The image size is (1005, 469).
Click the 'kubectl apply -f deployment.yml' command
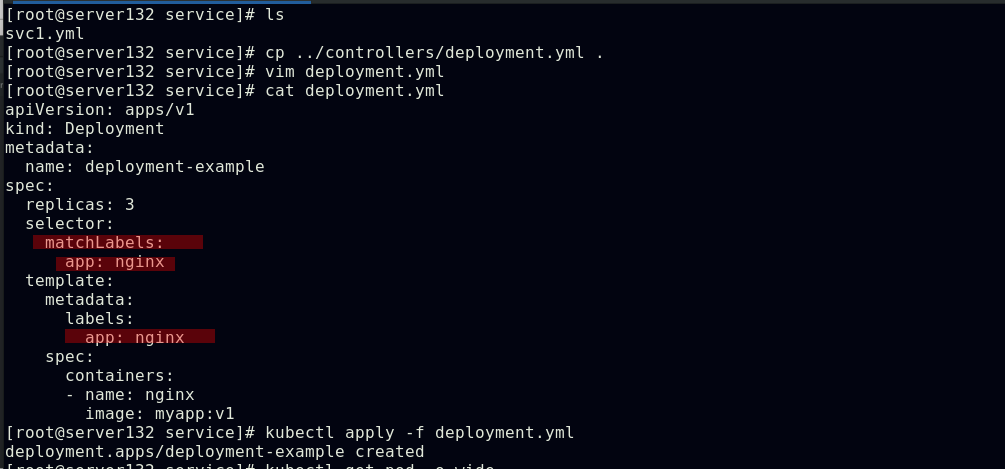tap(419, 433)
